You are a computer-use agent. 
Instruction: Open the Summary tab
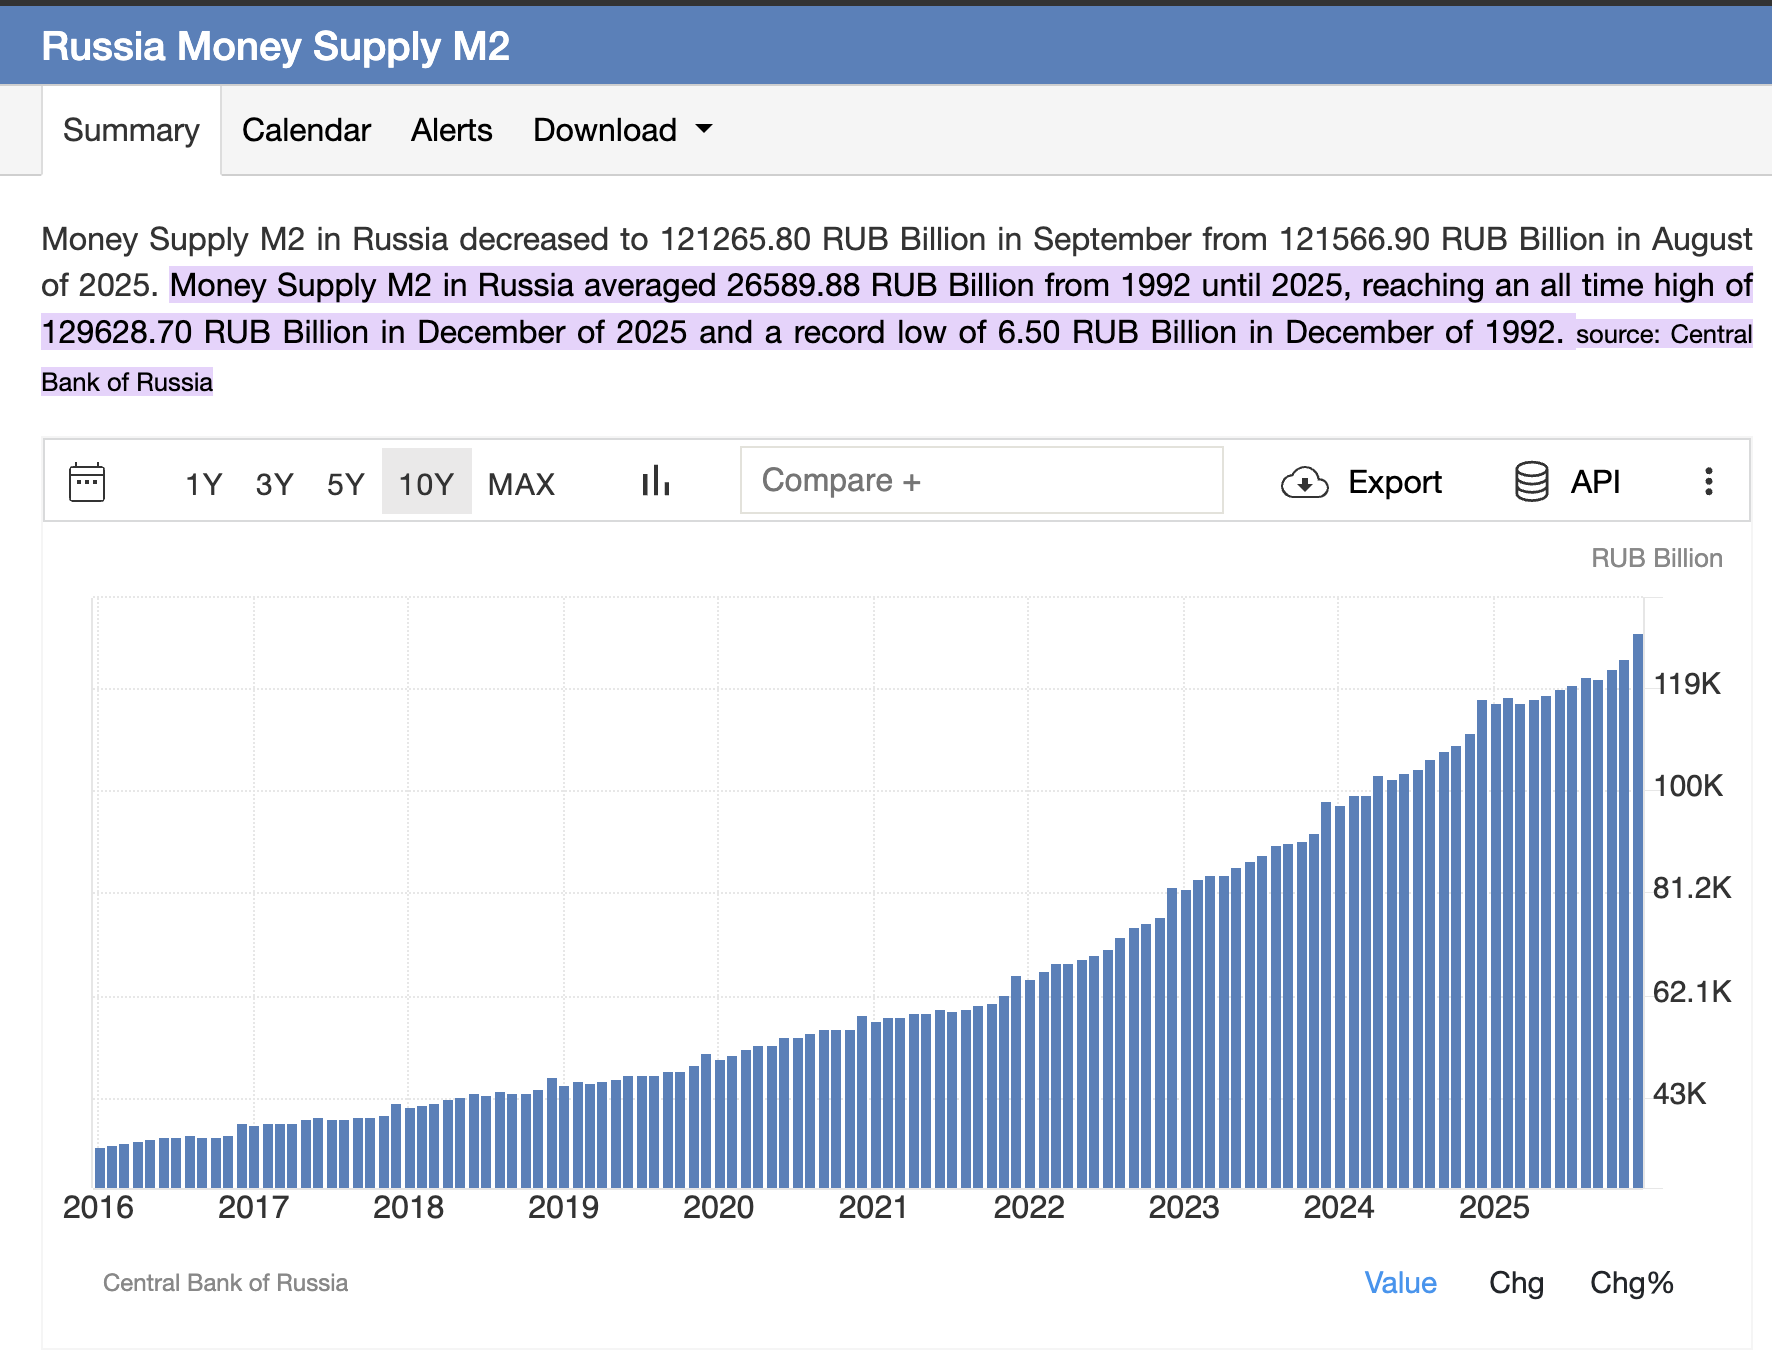[x=131, y=130]
